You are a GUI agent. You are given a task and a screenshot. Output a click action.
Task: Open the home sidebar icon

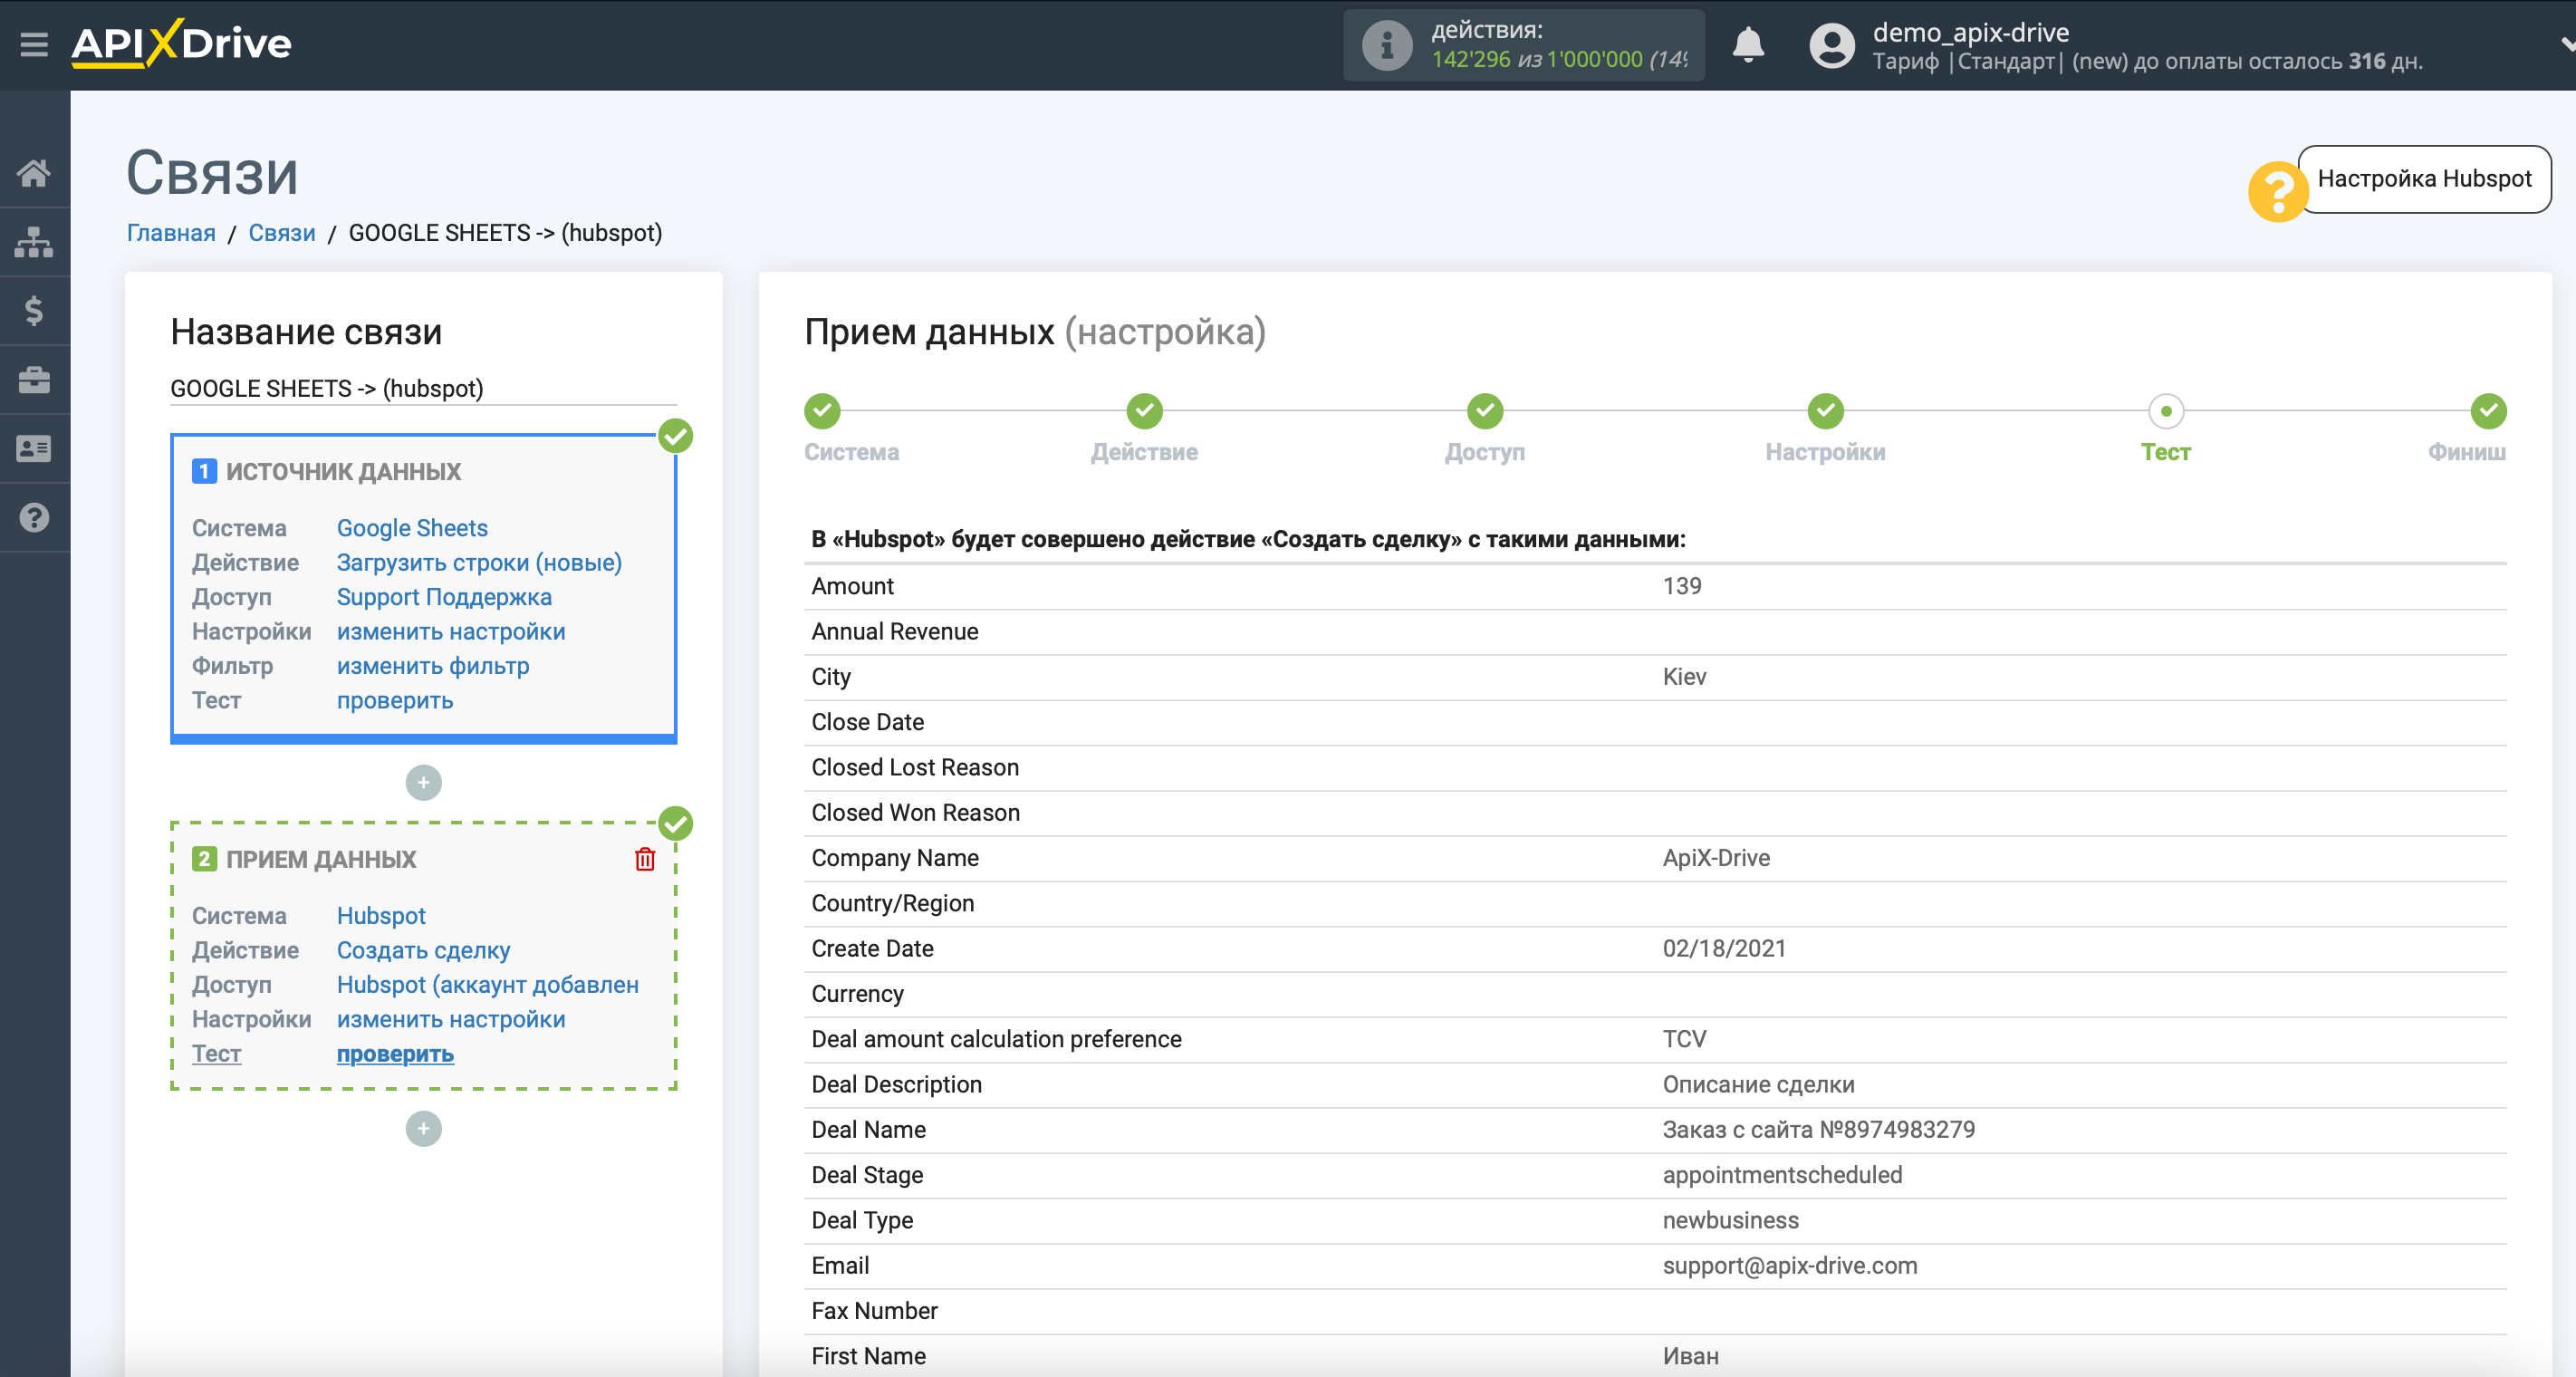34,173
